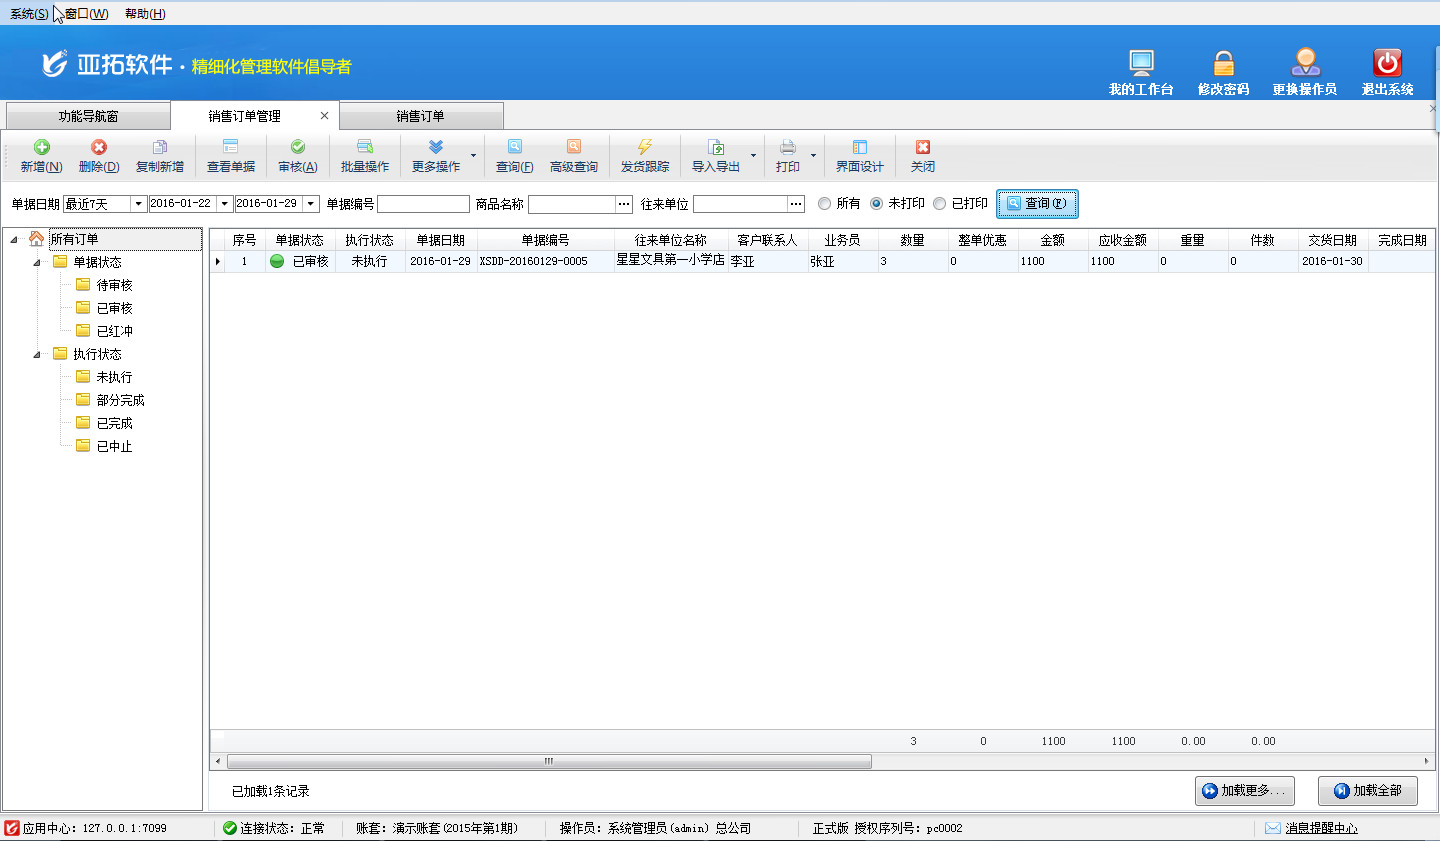Select the 未打印 radio button
The width and height of the screenshot is (1440, 841).
click(x=877, y=204)
